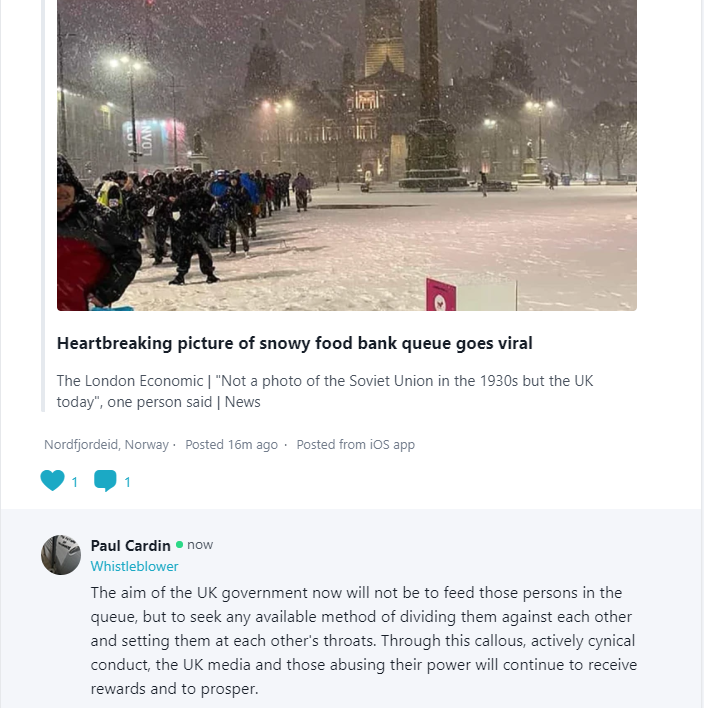Viewport: 704px width, 708px height.
Task: Click the pink sign in the photo
Action: pyautogui.click(x=441, y=294)
